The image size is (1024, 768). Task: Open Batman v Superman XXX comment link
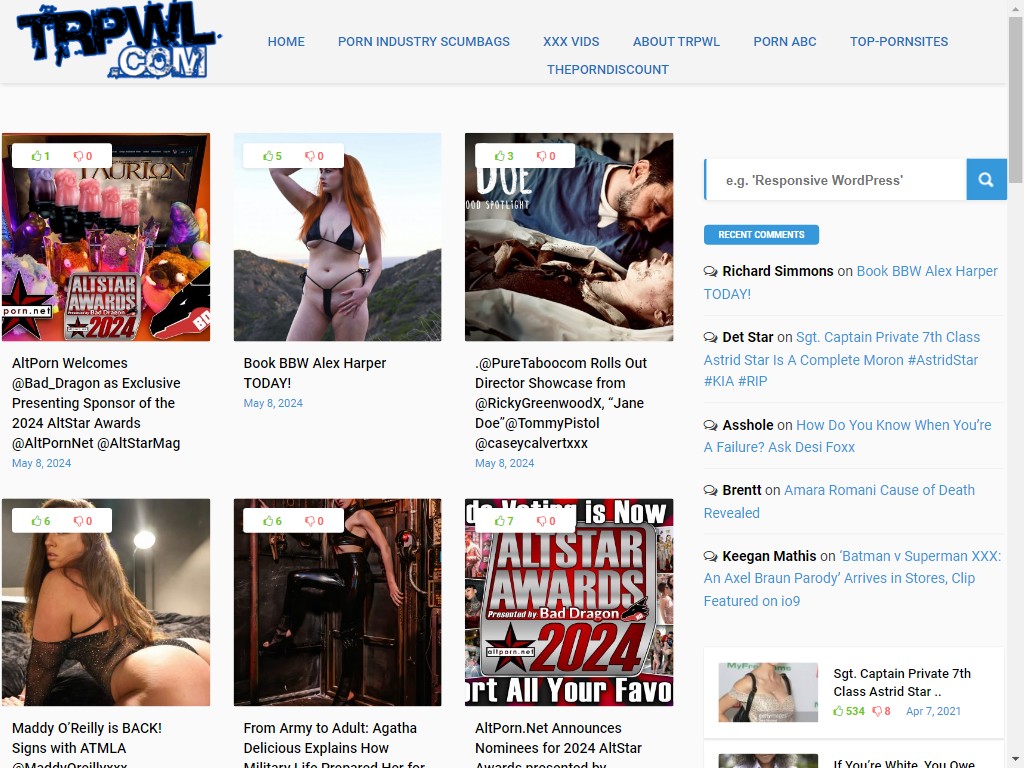tap(852, 579)
